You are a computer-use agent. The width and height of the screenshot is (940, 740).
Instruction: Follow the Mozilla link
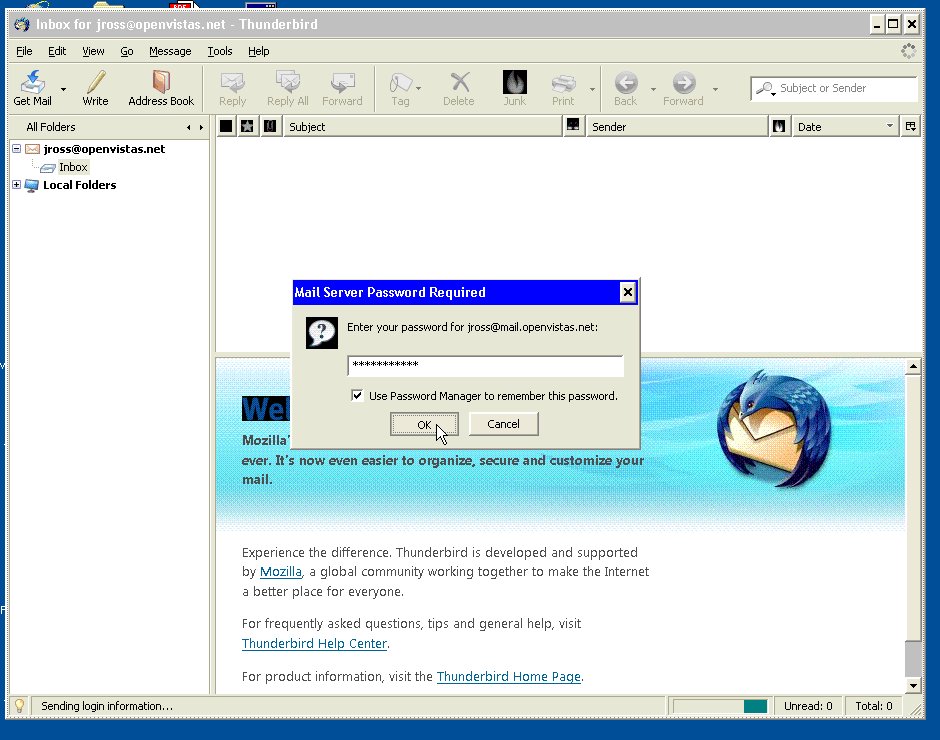click(281, 571)
